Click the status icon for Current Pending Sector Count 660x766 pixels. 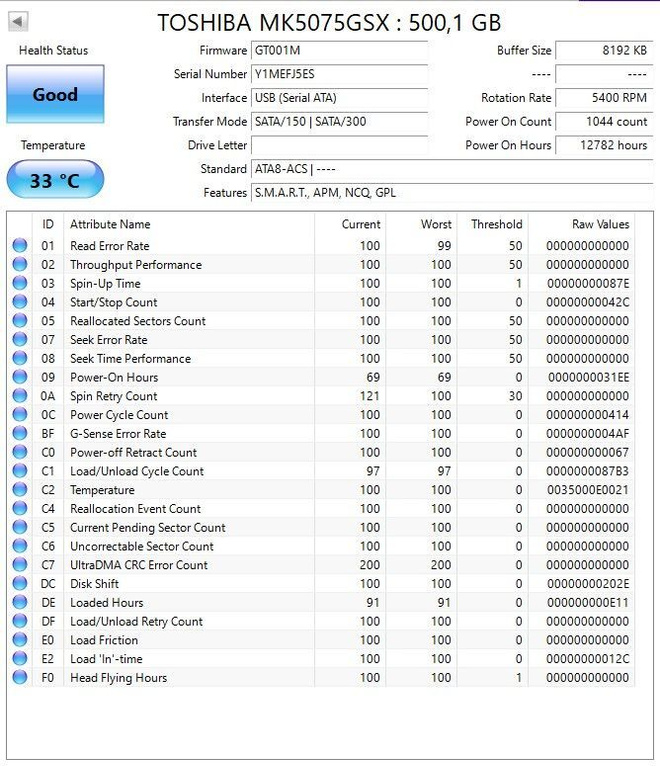point(20,527)
